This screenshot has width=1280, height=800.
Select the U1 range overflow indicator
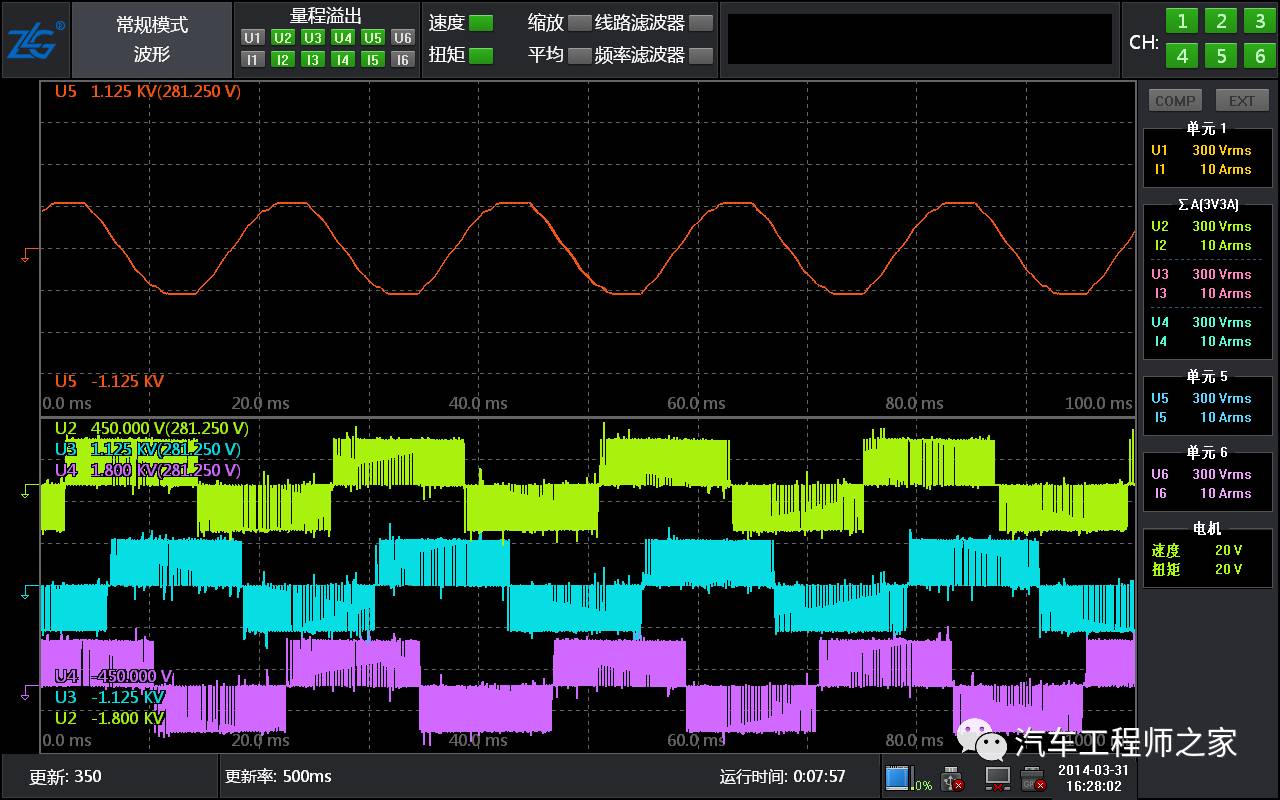point(253,37)
